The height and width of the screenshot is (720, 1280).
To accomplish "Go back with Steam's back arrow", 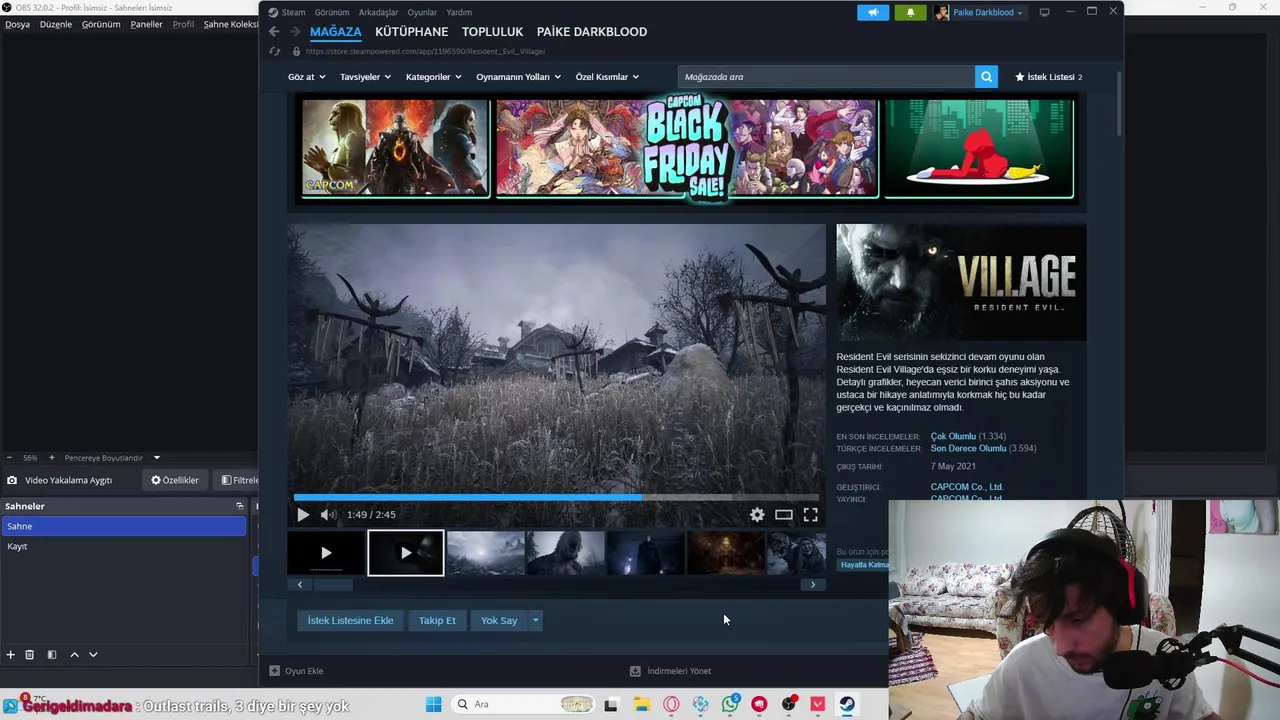I will 274,32.
